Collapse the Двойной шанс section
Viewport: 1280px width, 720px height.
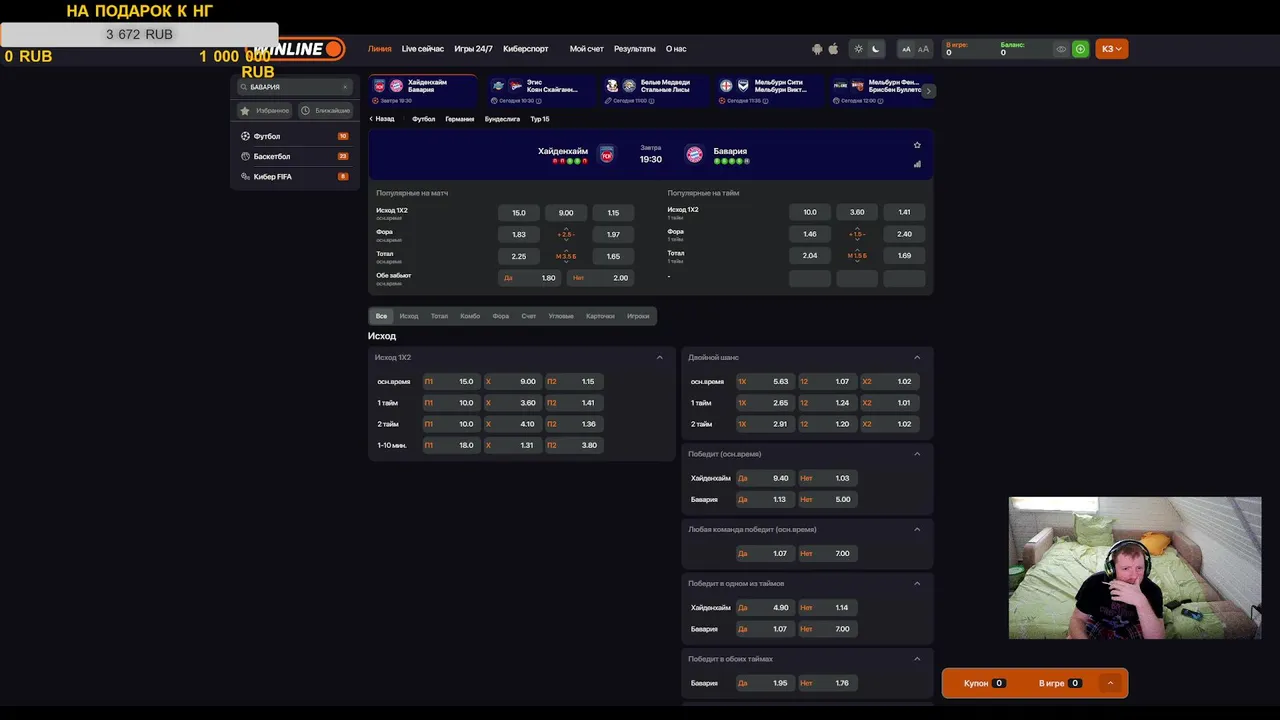917,357
